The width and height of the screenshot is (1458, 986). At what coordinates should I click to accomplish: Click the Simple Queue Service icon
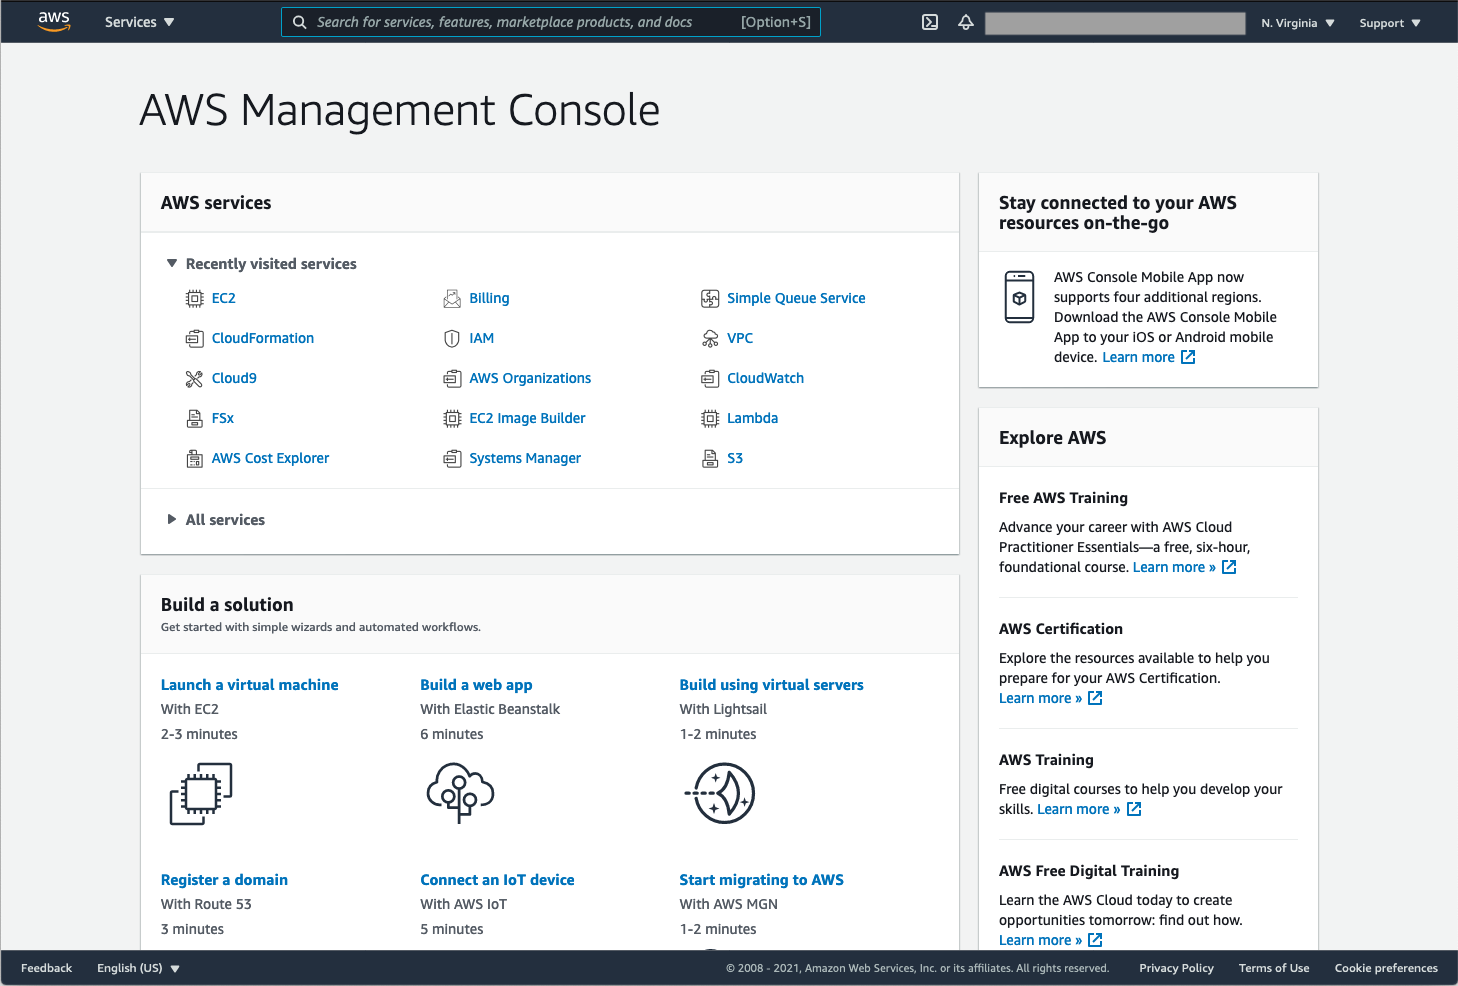tap(710, 298)
